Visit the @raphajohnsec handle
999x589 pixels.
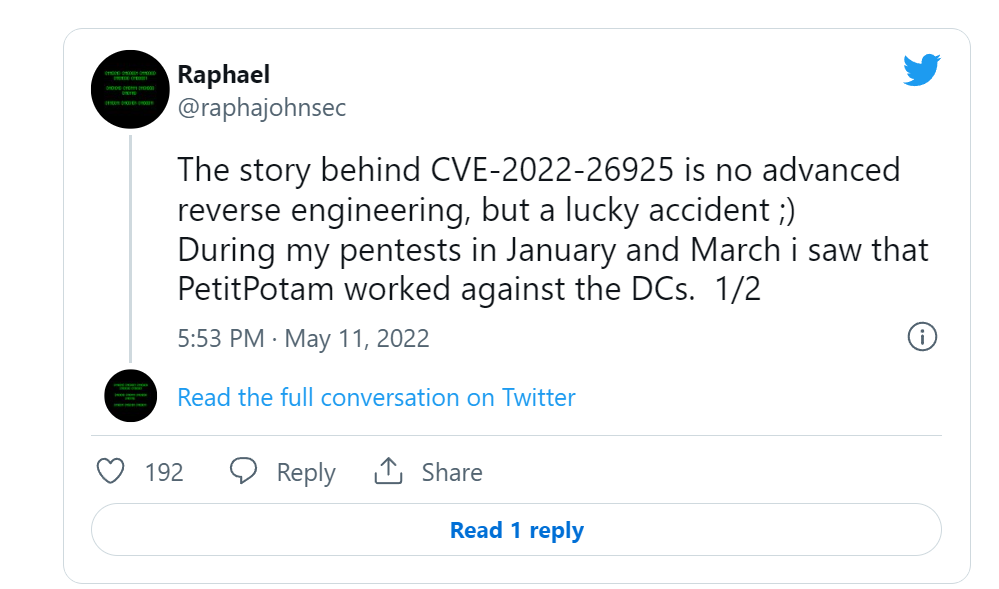tap(262, 107)
